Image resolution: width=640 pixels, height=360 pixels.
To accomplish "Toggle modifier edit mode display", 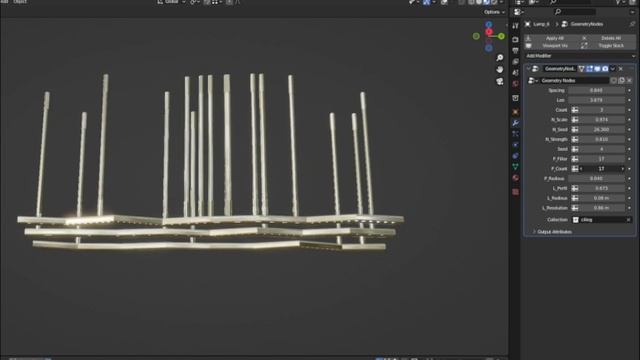I will click(589, 69).
